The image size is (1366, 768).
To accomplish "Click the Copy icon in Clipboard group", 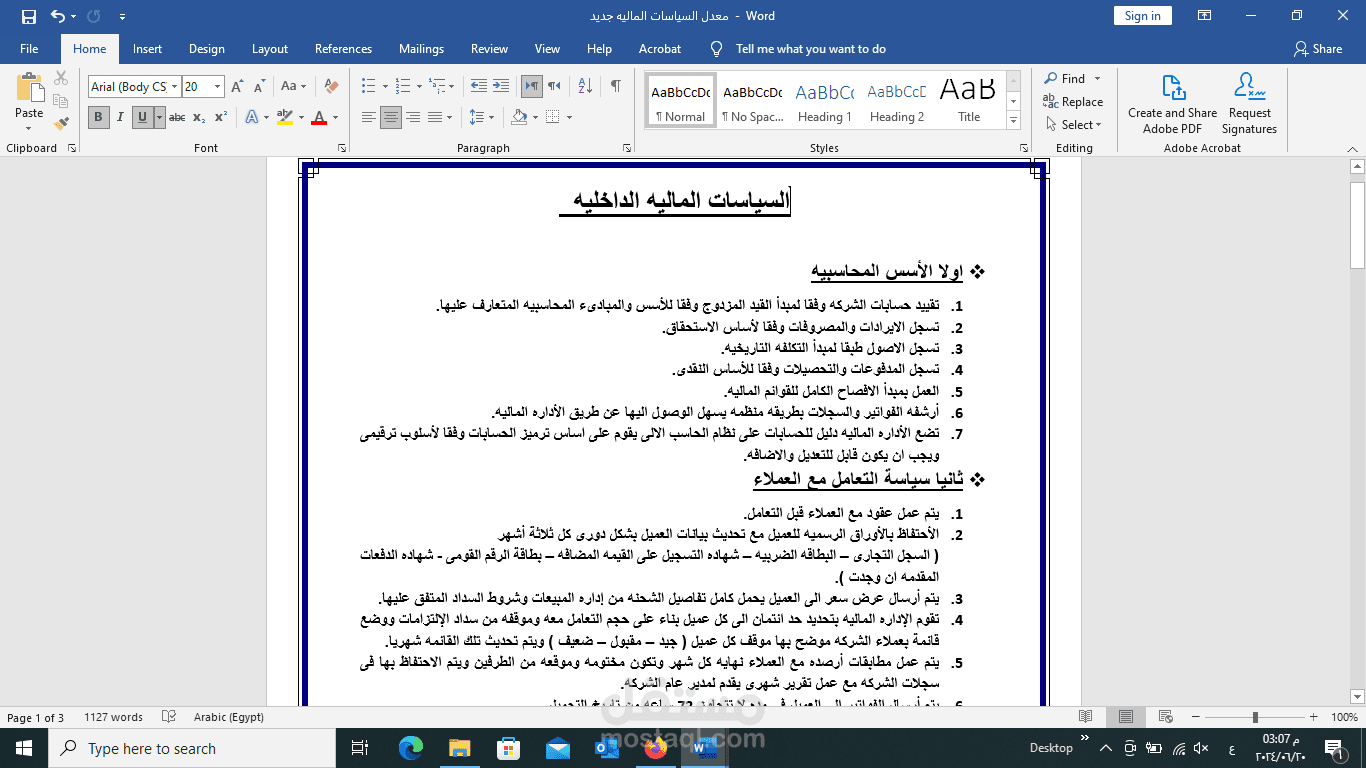I will pyautogui.click(x=61, y=100).
